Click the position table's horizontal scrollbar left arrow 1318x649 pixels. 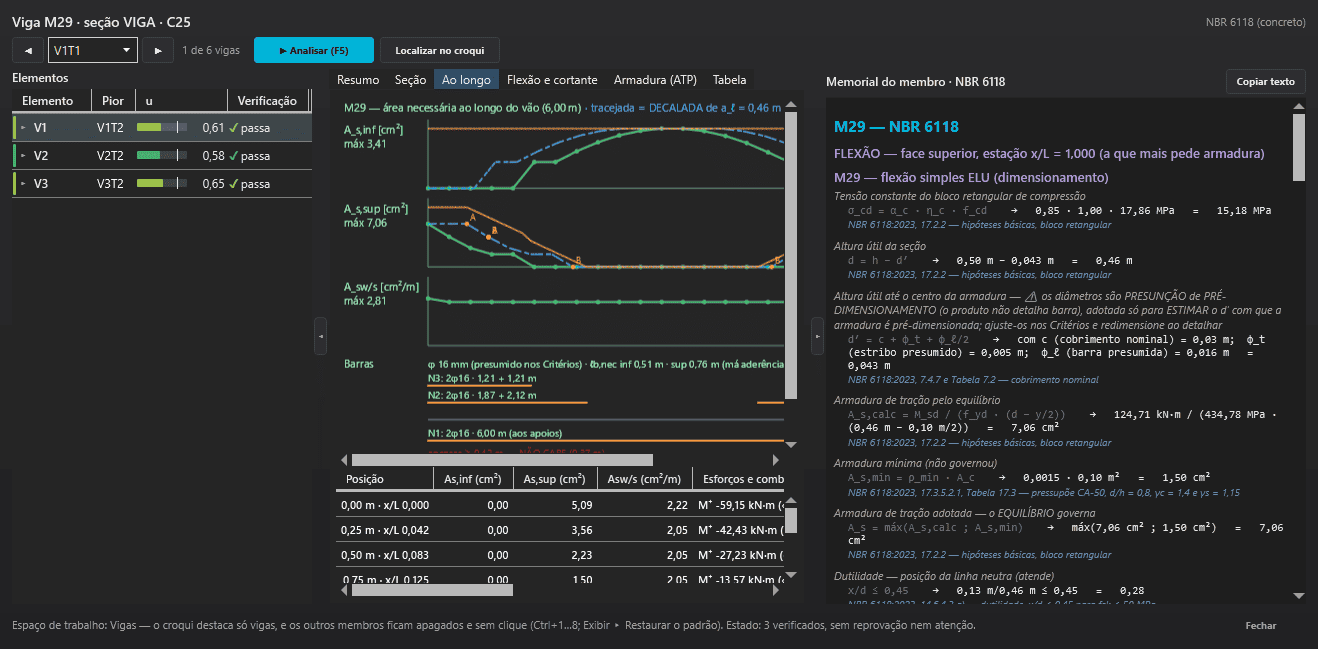tap(346, 590)
